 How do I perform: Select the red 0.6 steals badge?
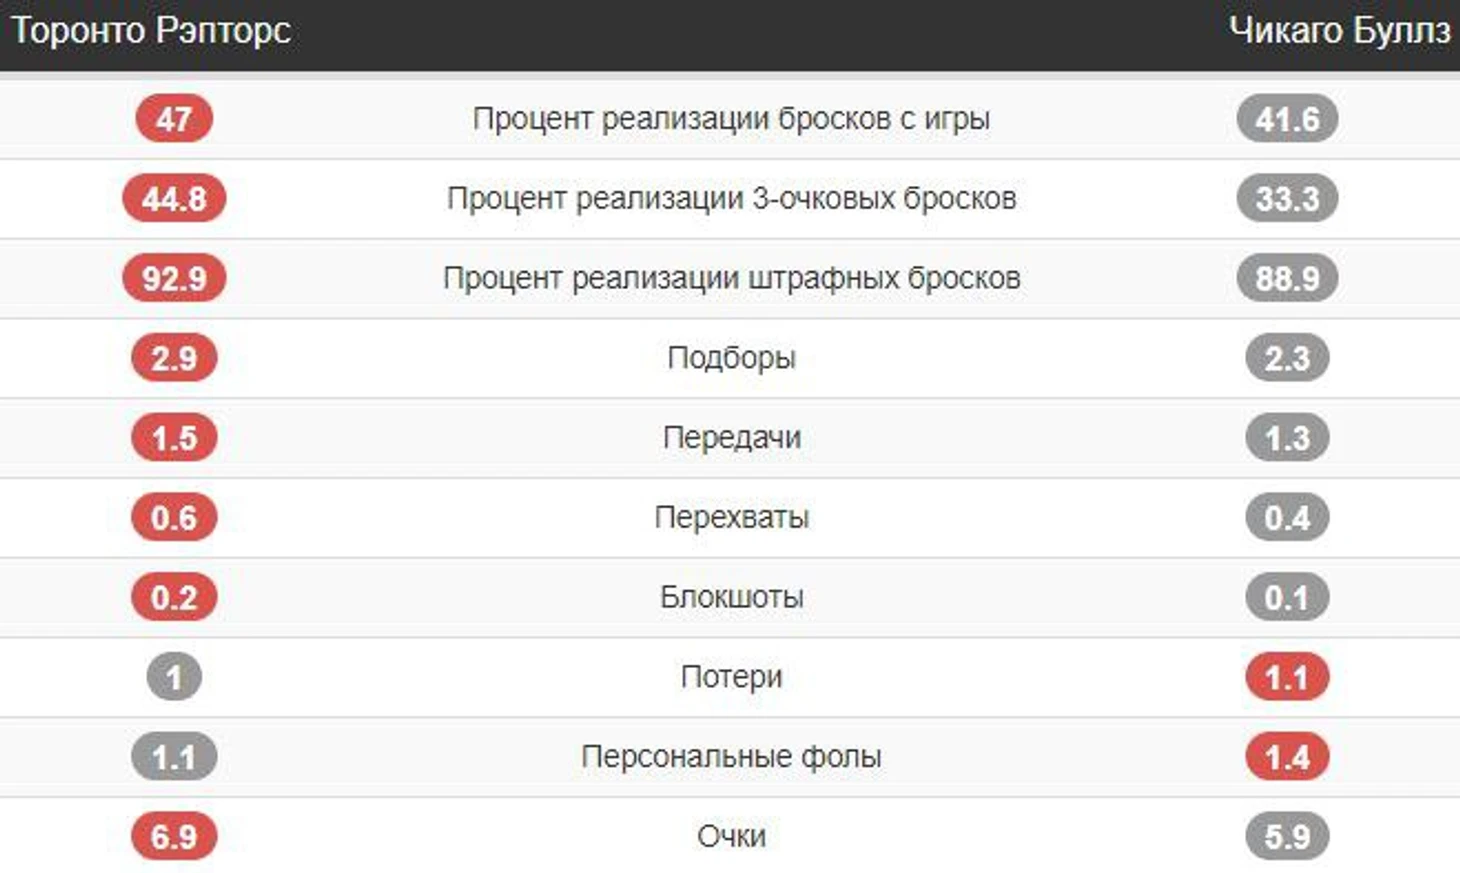(174, 517)
